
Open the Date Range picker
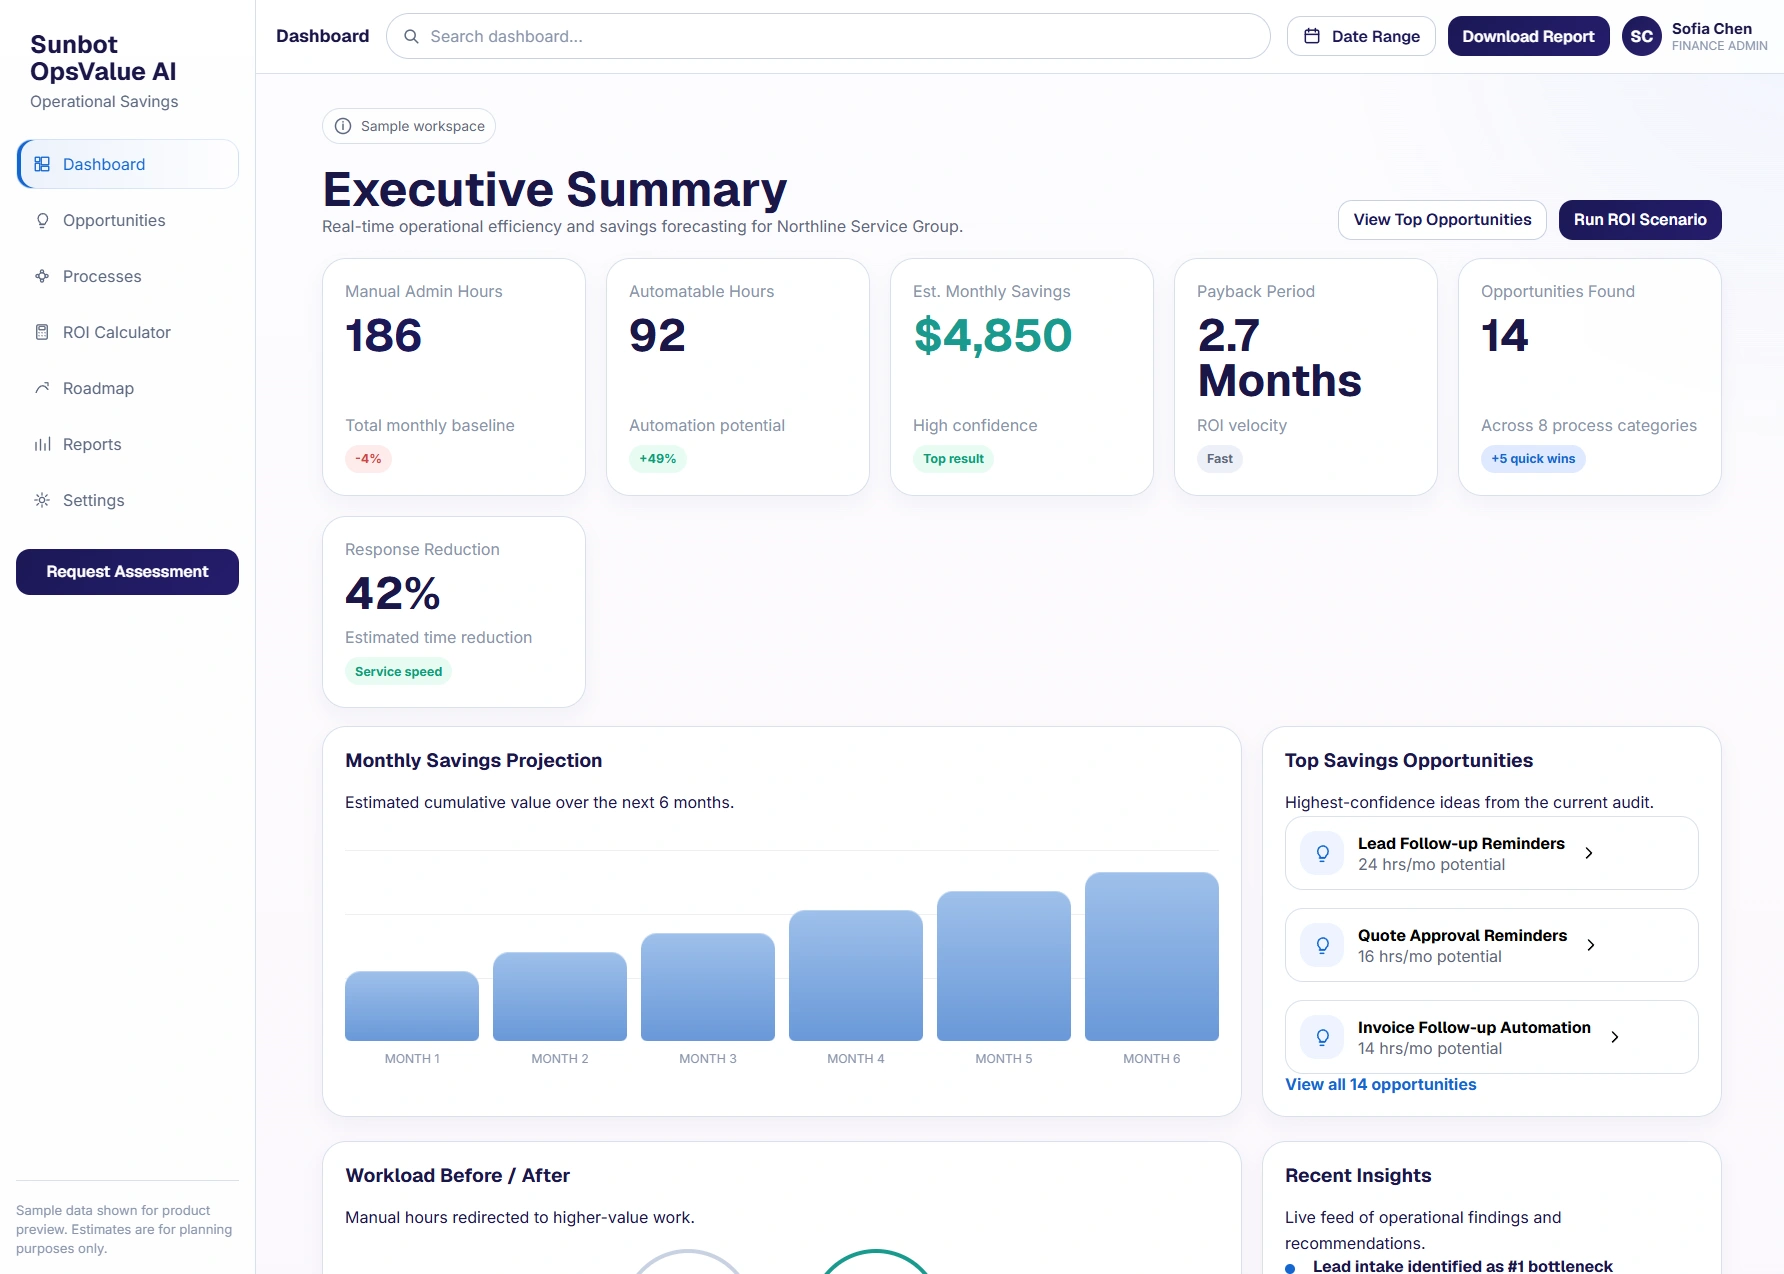[x=1361, y=36]
